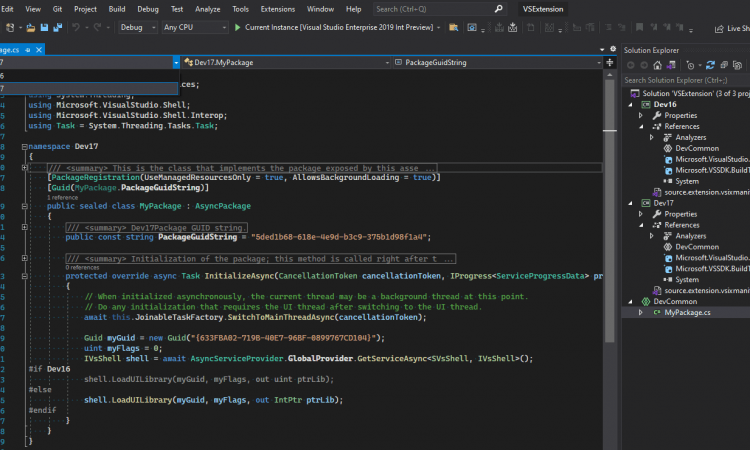Screen dimensions: 750x450
Task: Open the Dev17.MyPackage type dropdown
Action: [287, 63]
